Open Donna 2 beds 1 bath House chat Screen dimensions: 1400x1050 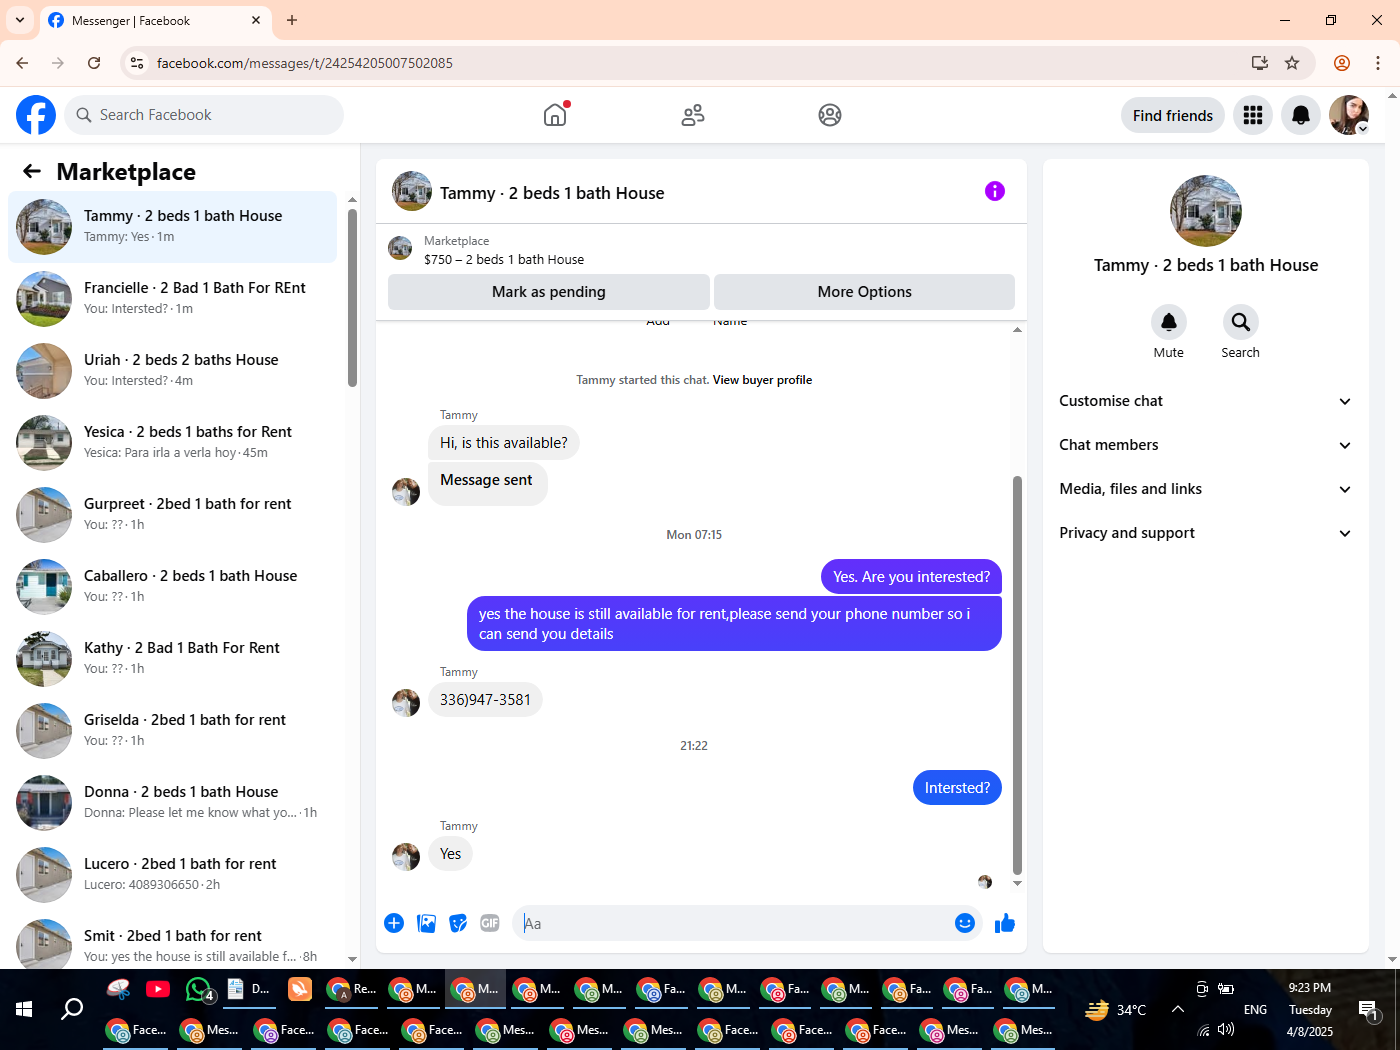173,803
